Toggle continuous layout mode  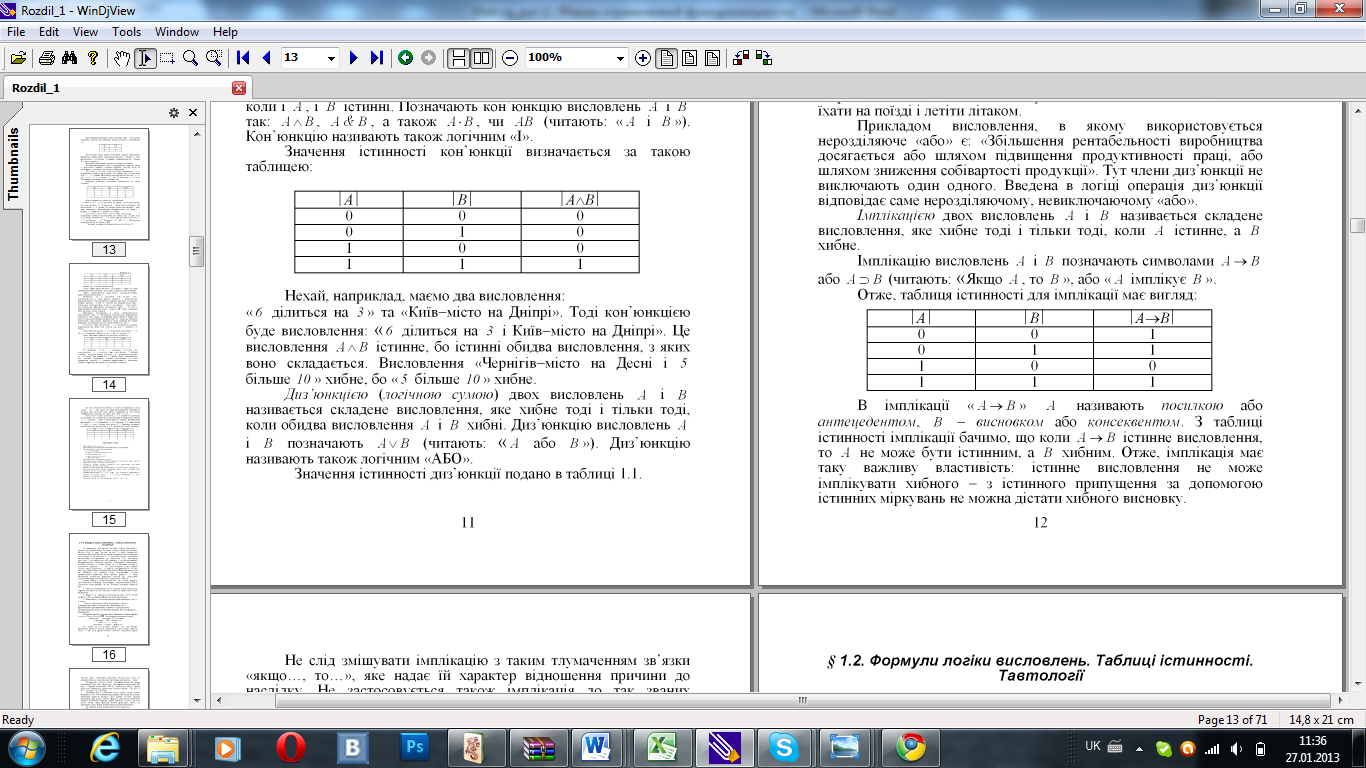coord(459,58)
